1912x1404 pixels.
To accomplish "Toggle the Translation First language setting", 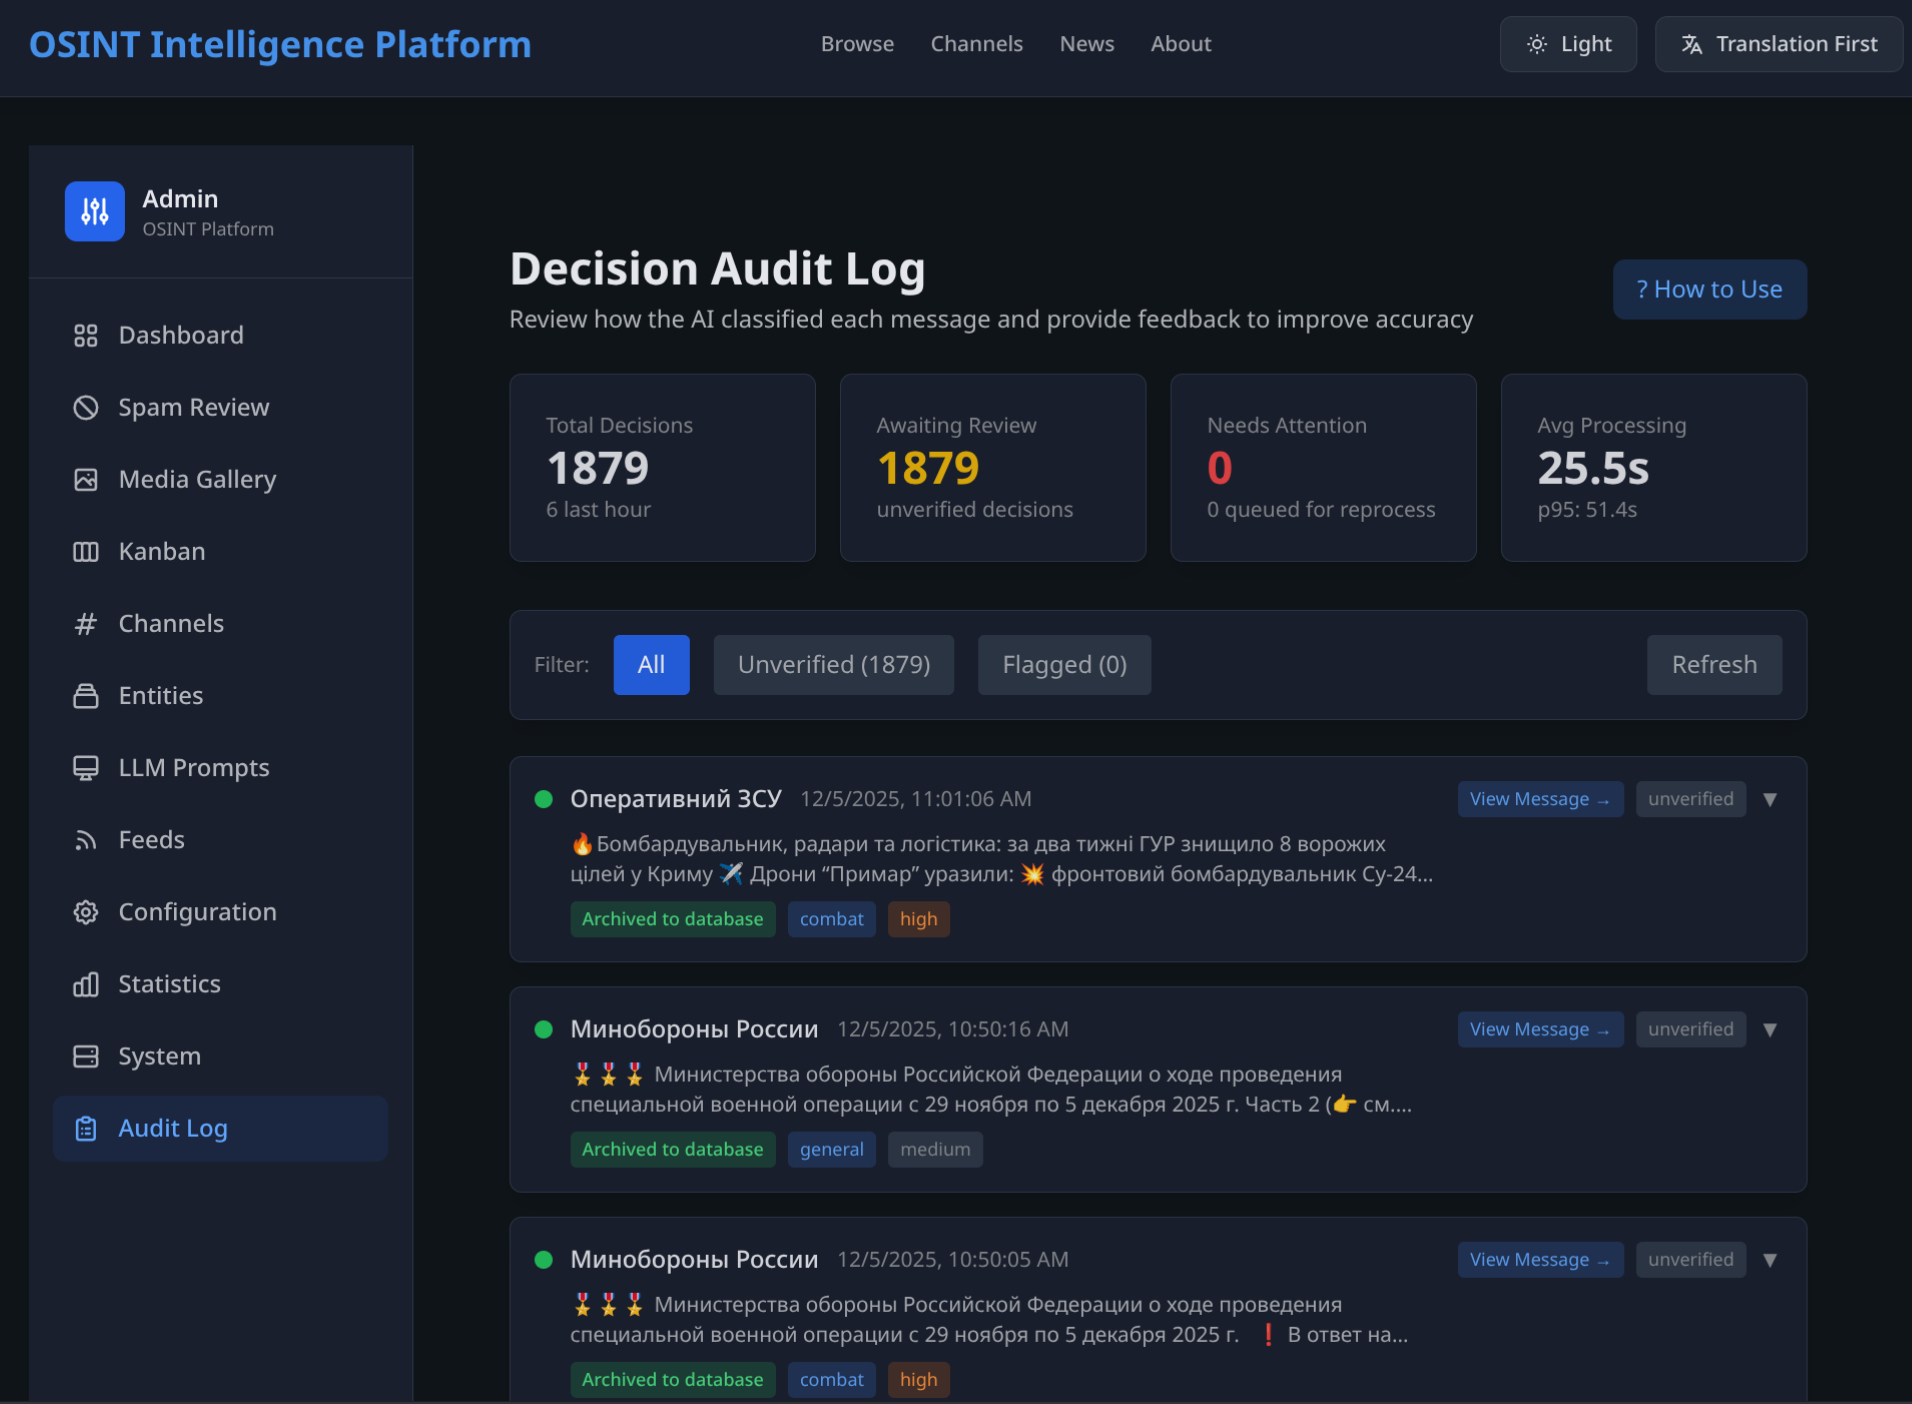I will click(x=1778, y=44).
